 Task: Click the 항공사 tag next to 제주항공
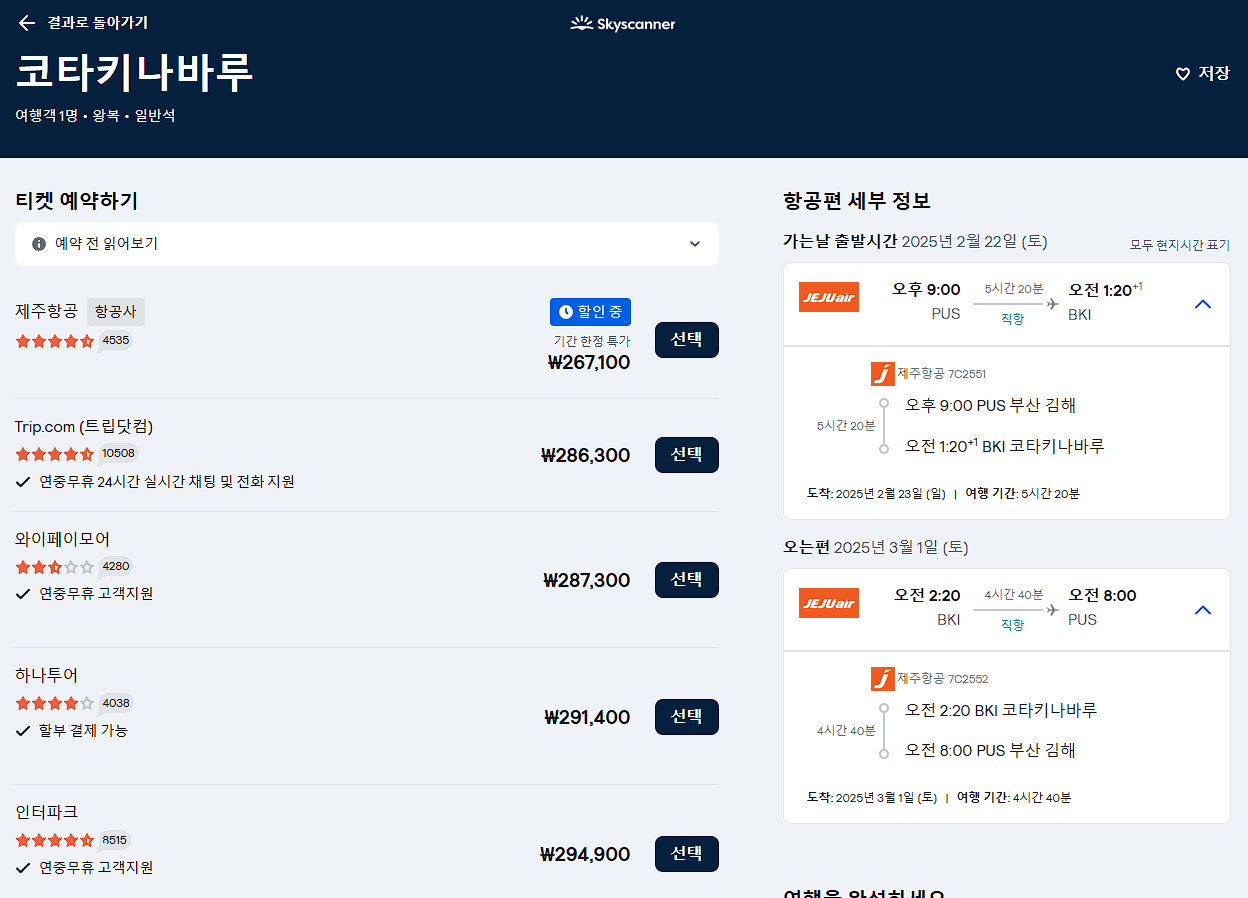pyautogui.click(x=116, y=312)
